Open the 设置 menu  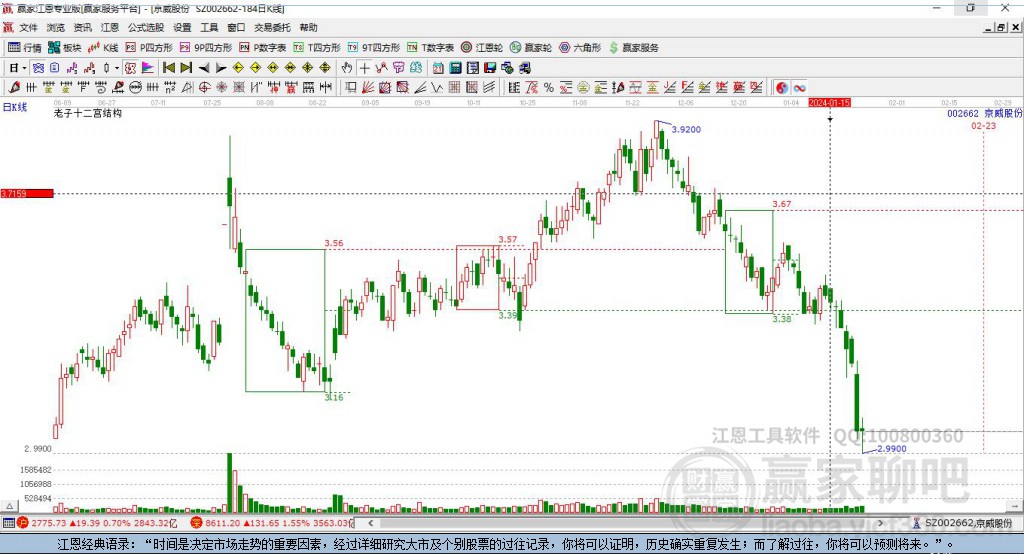pyautogui.click(x=182, y=27)
